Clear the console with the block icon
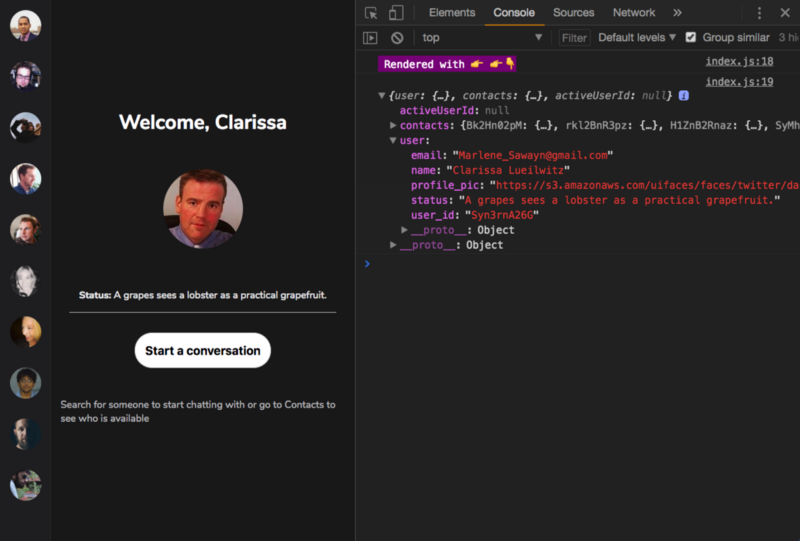Viewport: 800px width, 541px height. coord(397,38)
